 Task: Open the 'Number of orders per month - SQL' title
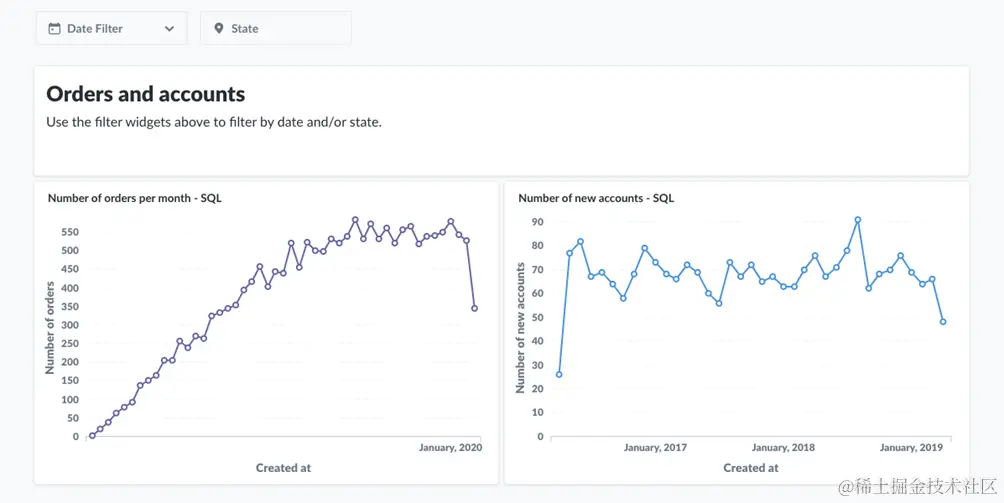pyautogui.click(x=135, y=198)
